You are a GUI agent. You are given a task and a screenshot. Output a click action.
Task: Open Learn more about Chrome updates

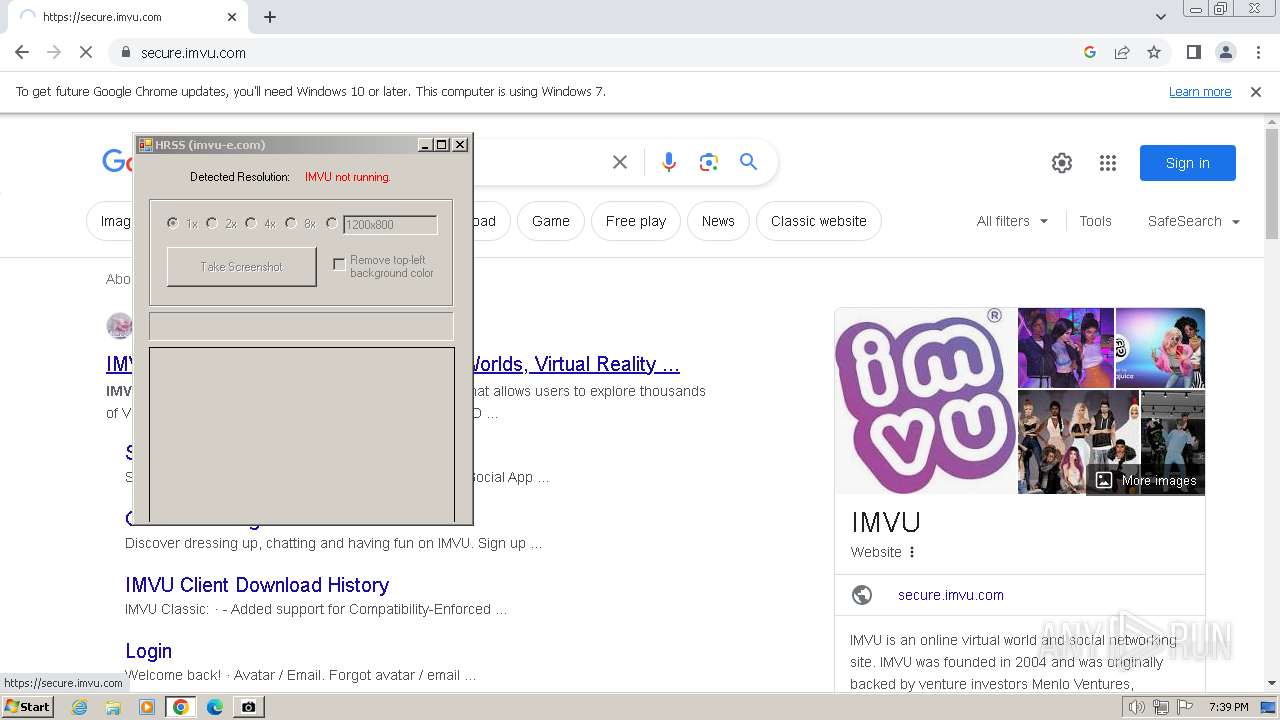point(1200,91)
